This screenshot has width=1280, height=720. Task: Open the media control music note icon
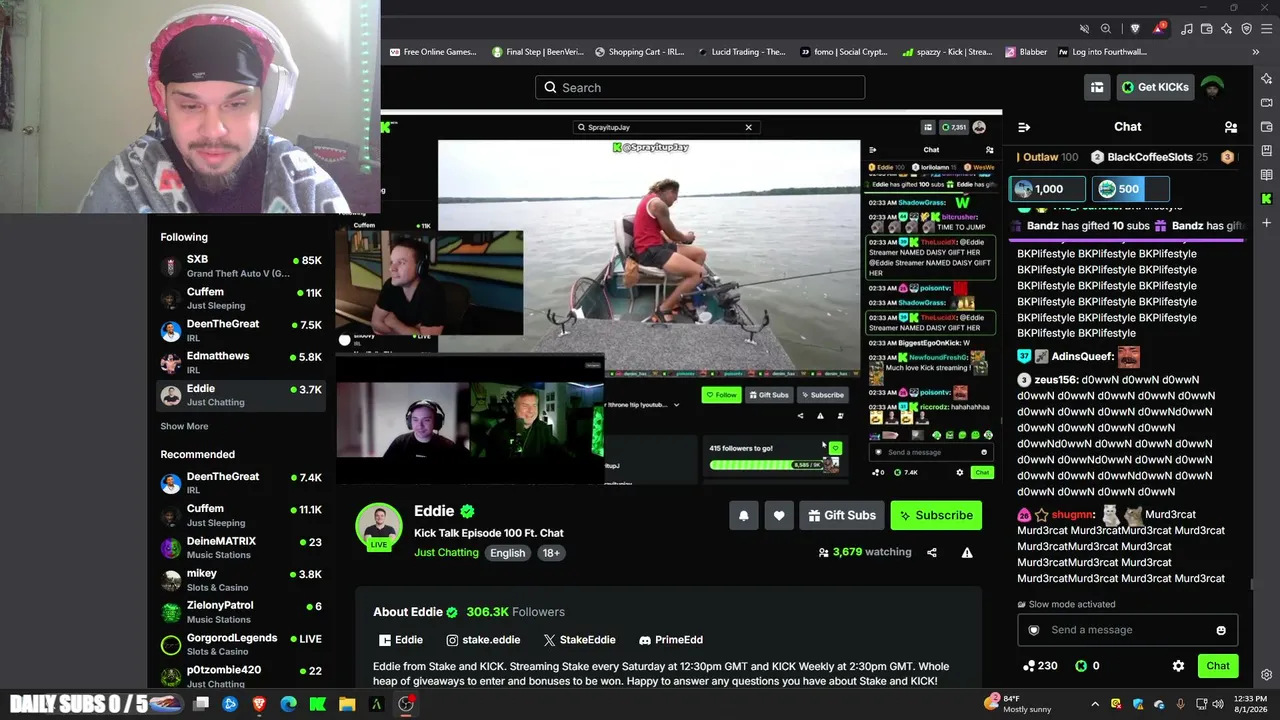[1189, 29]
